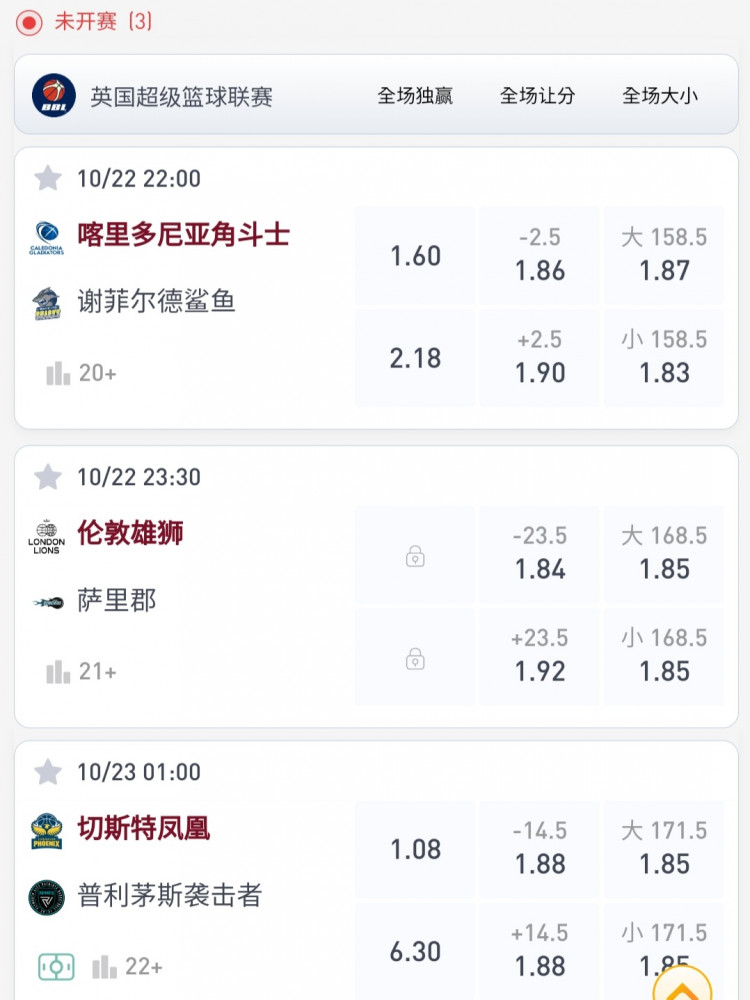Select over 大 171.5 at 1.85
750x1000 pixels.
tap(665, 849)
